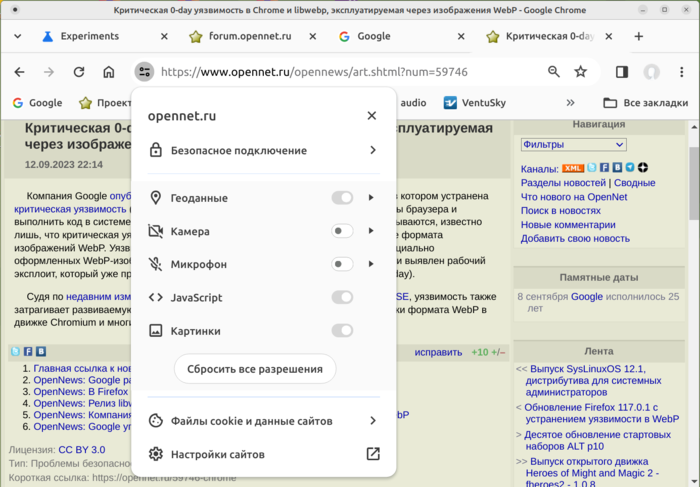
Task: Click the Facebook share icon below article
Action: coord(28,351)
